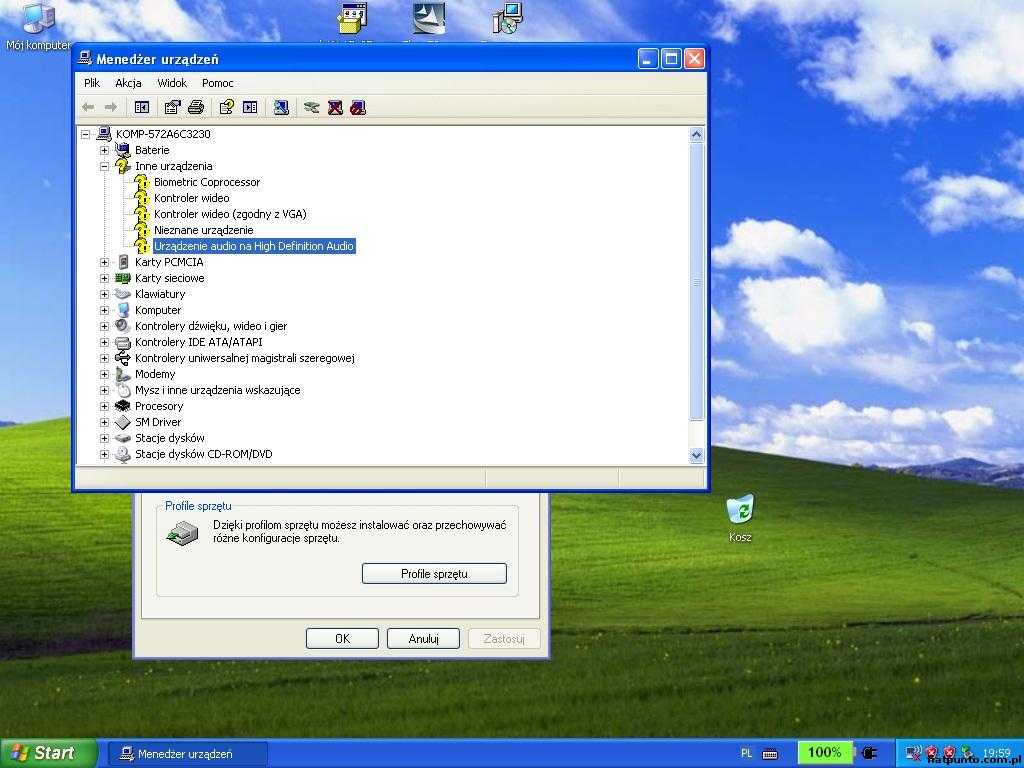Screen dimensions: 1024x768
Task: Click the Device Manager title bar icon
Action: (x=85, y=58)
